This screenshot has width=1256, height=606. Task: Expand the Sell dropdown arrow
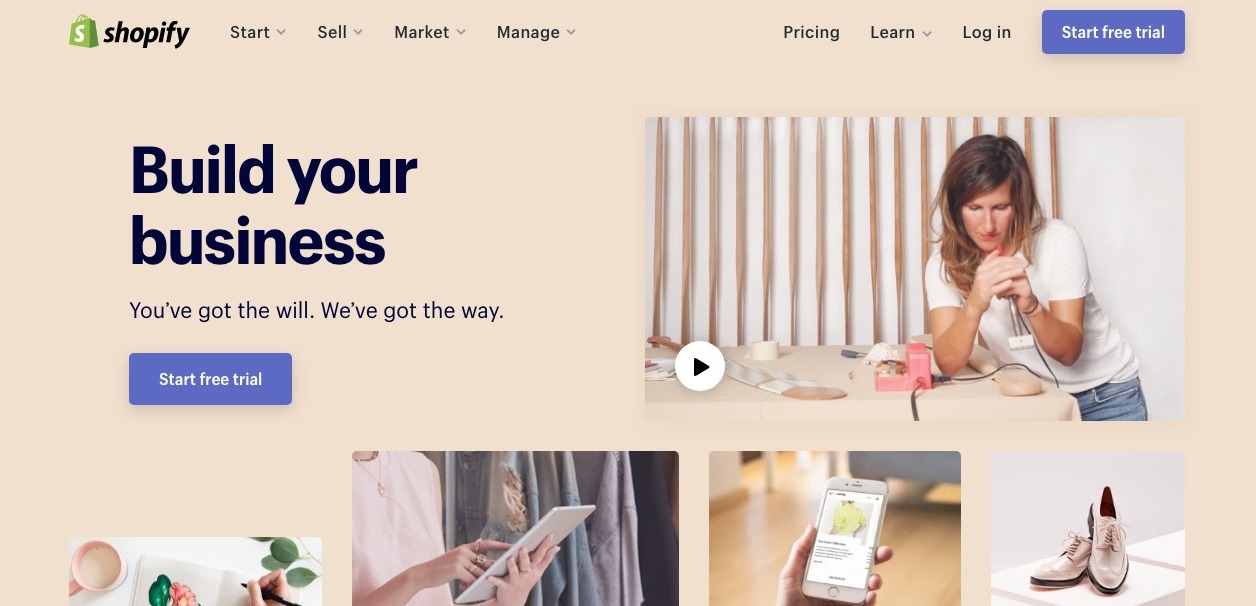tap(358, 33)
